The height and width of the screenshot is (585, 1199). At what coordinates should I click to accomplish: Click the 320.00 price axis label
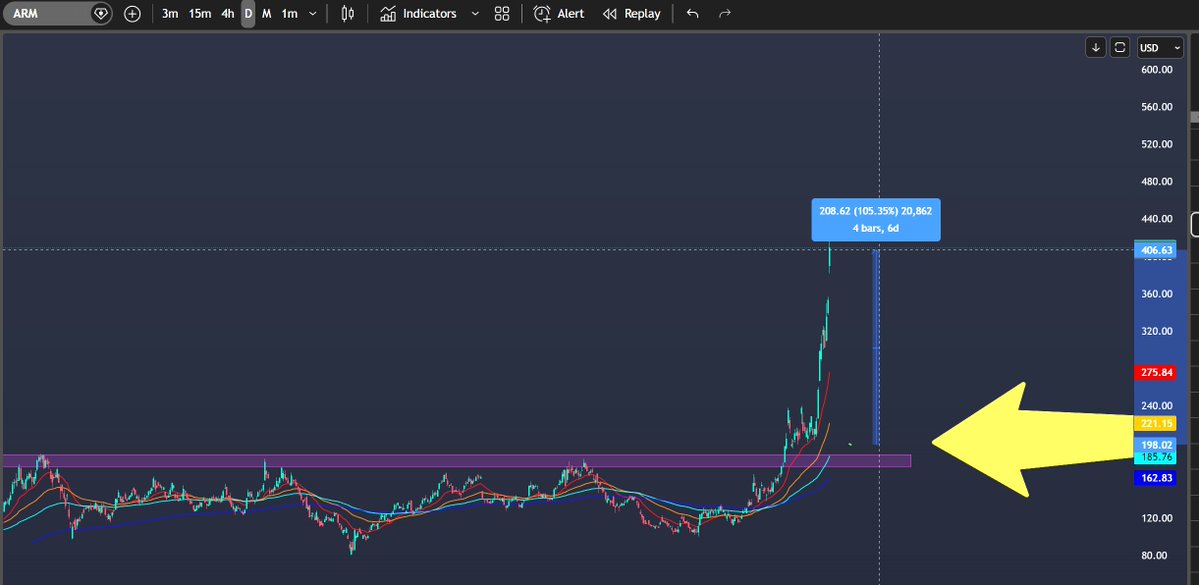tap(1156, 331)
